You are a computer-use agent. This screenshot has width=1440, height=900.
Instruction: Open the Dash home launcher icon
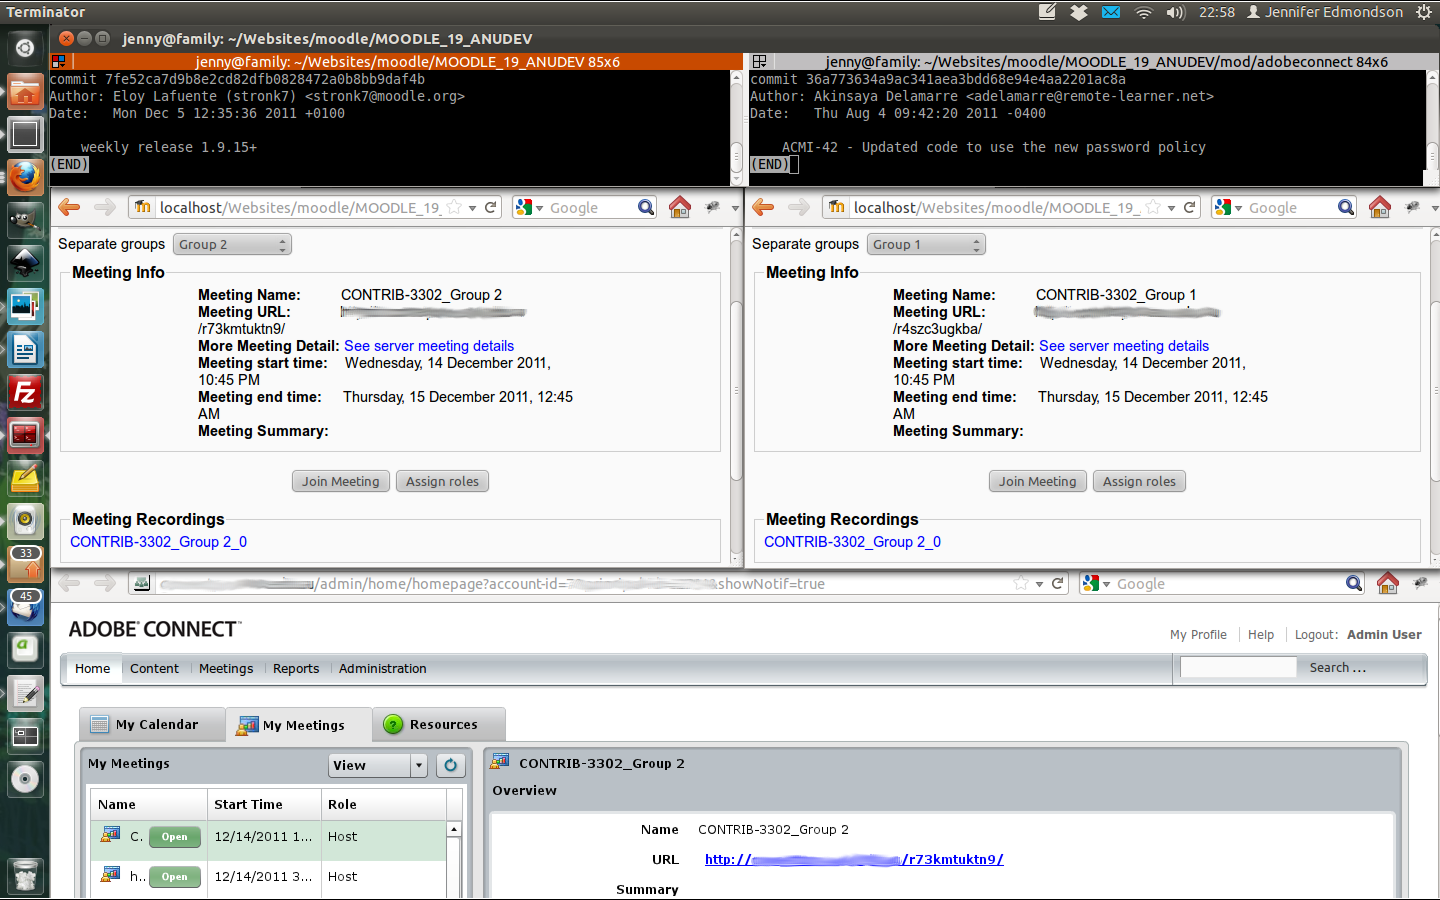(25, 48)
